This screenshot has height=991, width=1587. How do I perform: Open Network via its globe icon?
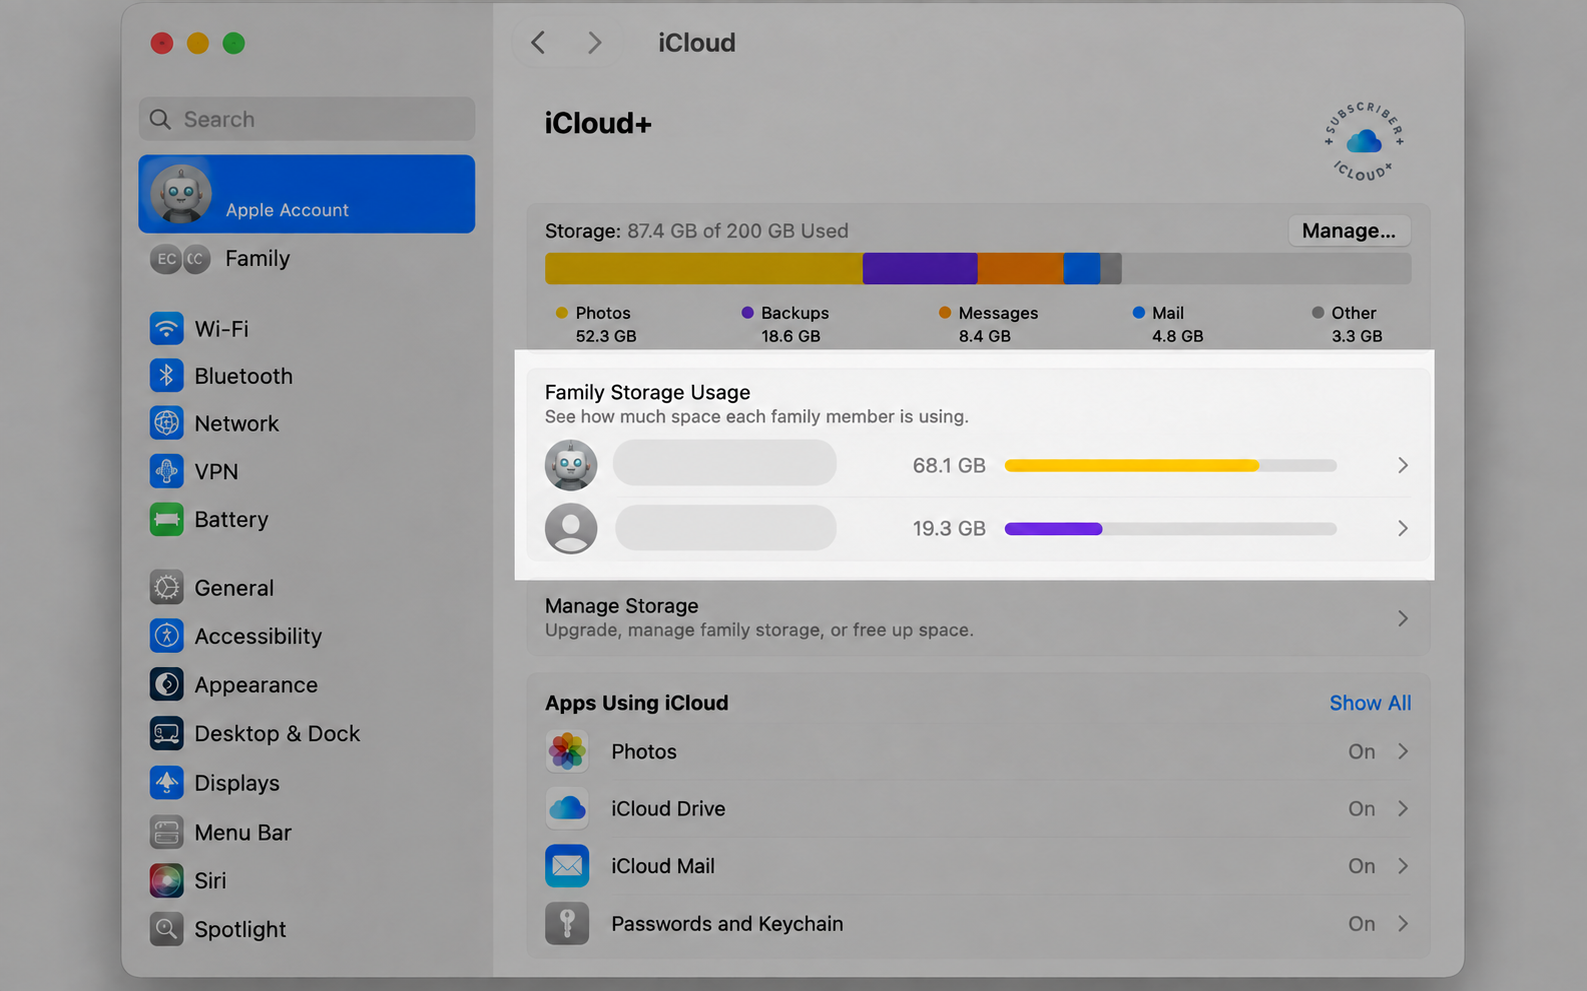pos(166,423)
